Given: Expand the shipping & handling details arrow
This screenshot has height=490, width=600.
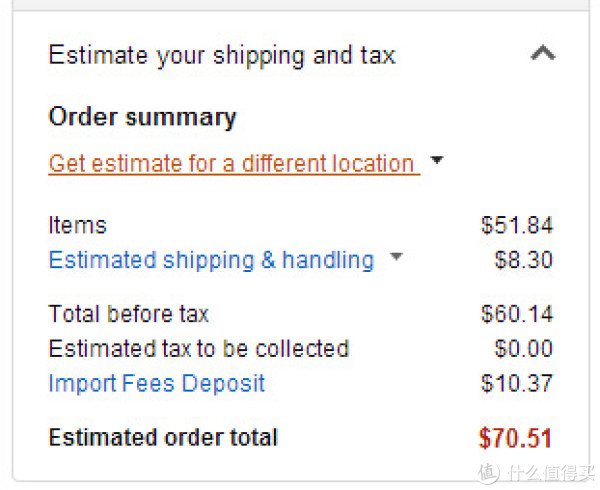Looking at the screenshot, I should (x=396, y=256).
